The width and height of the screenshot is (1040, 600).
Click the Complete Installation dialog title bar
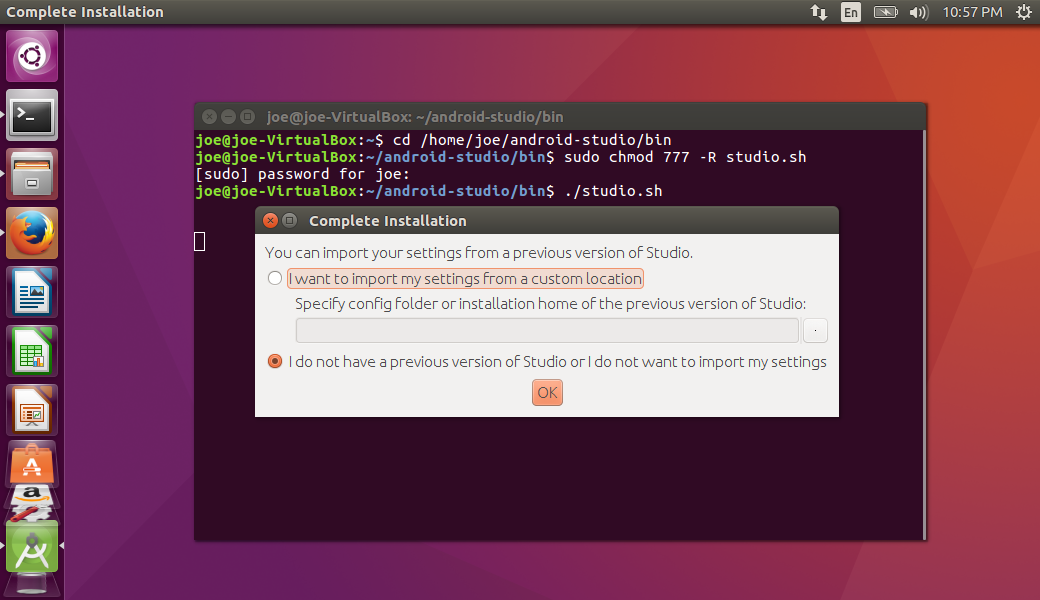(x=547, y=221)
